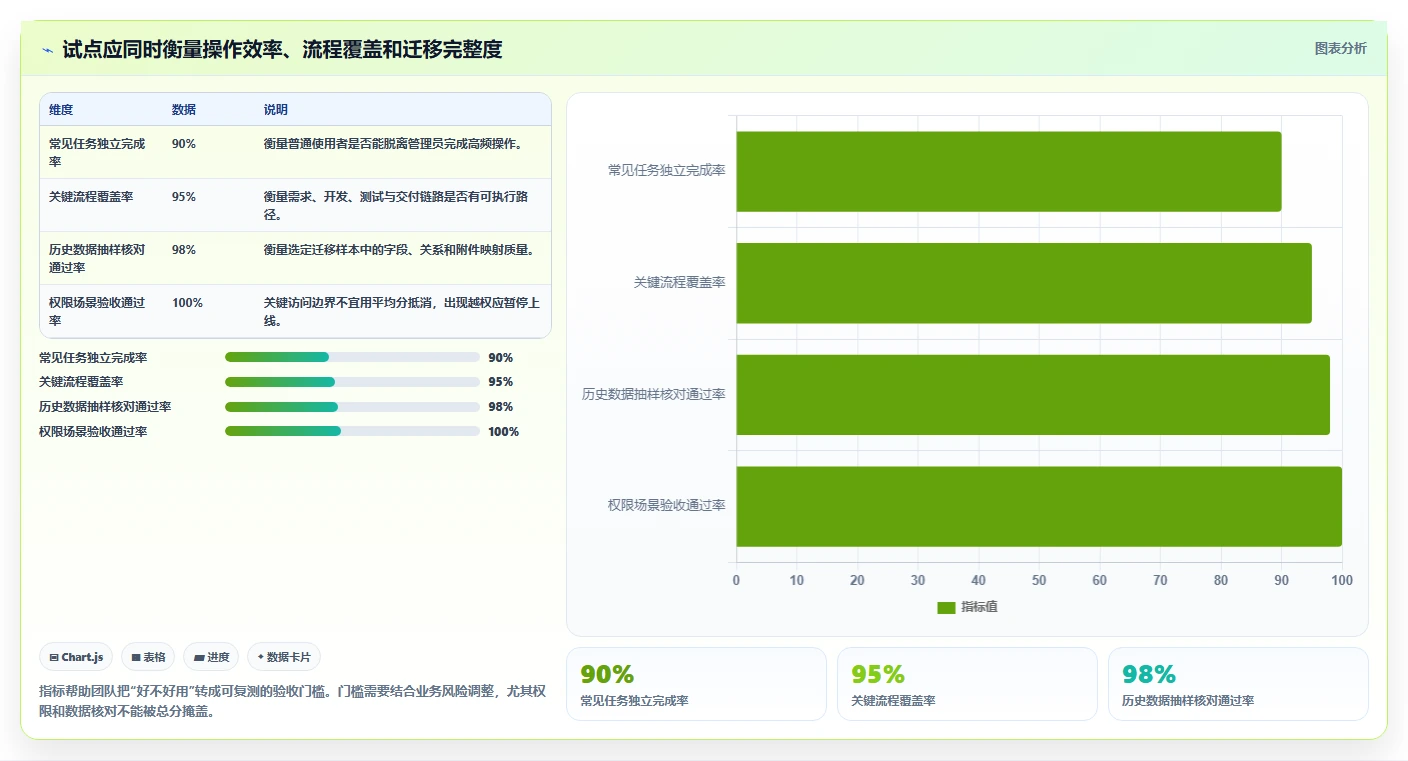Image resolution: width=1408 pixels, height=761 pixels.
Task: Open the 90% 常见任务独立完成率 data card
Action: (696, 684)
